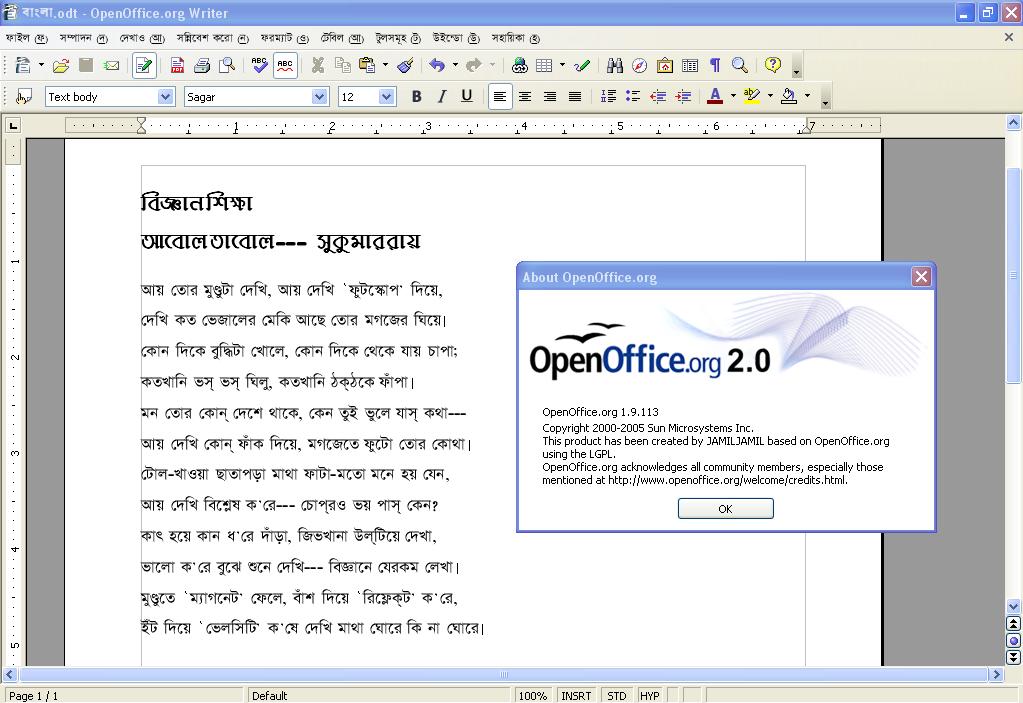Undo the last action
The width and height of the screenshot is (1023, 703).
[437, 65]
